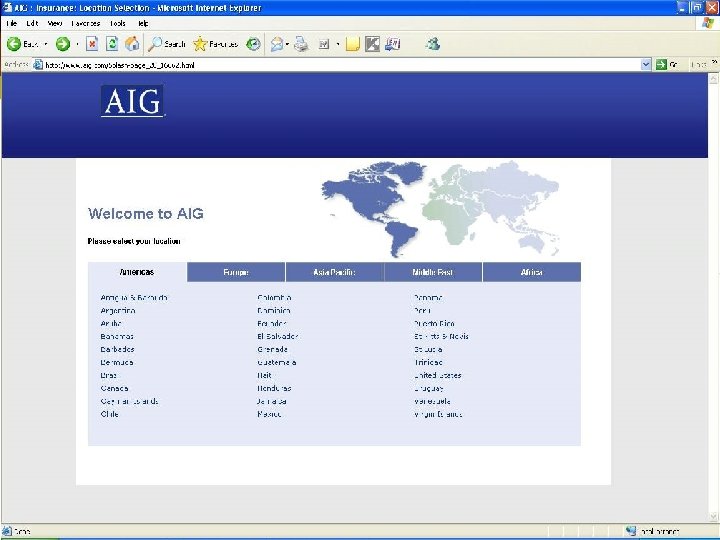Click the status bar page icon
Image resolution: width=720 pixels, height=540 pixels.
click(x=6, y=531)
